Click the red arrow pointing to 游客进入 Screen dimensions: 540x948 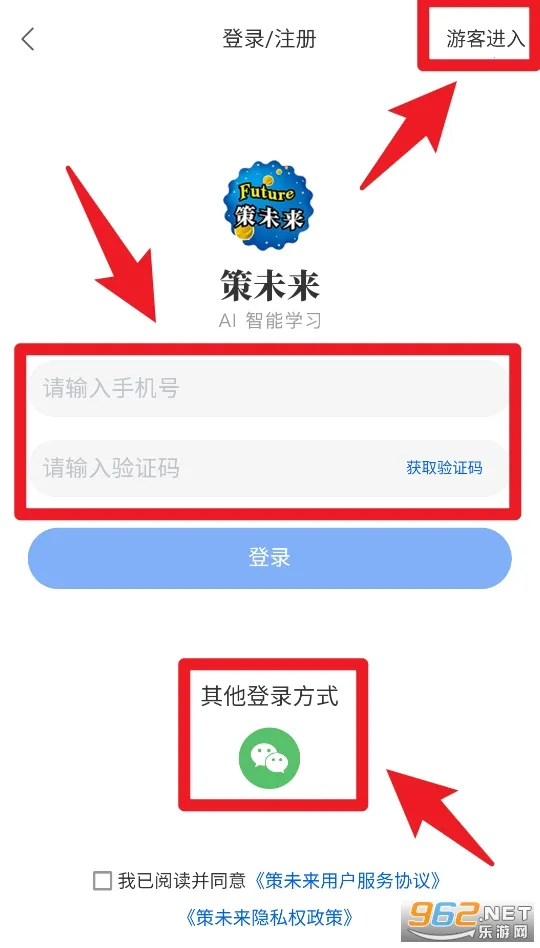pyautogui.click(x=411, y=136)
